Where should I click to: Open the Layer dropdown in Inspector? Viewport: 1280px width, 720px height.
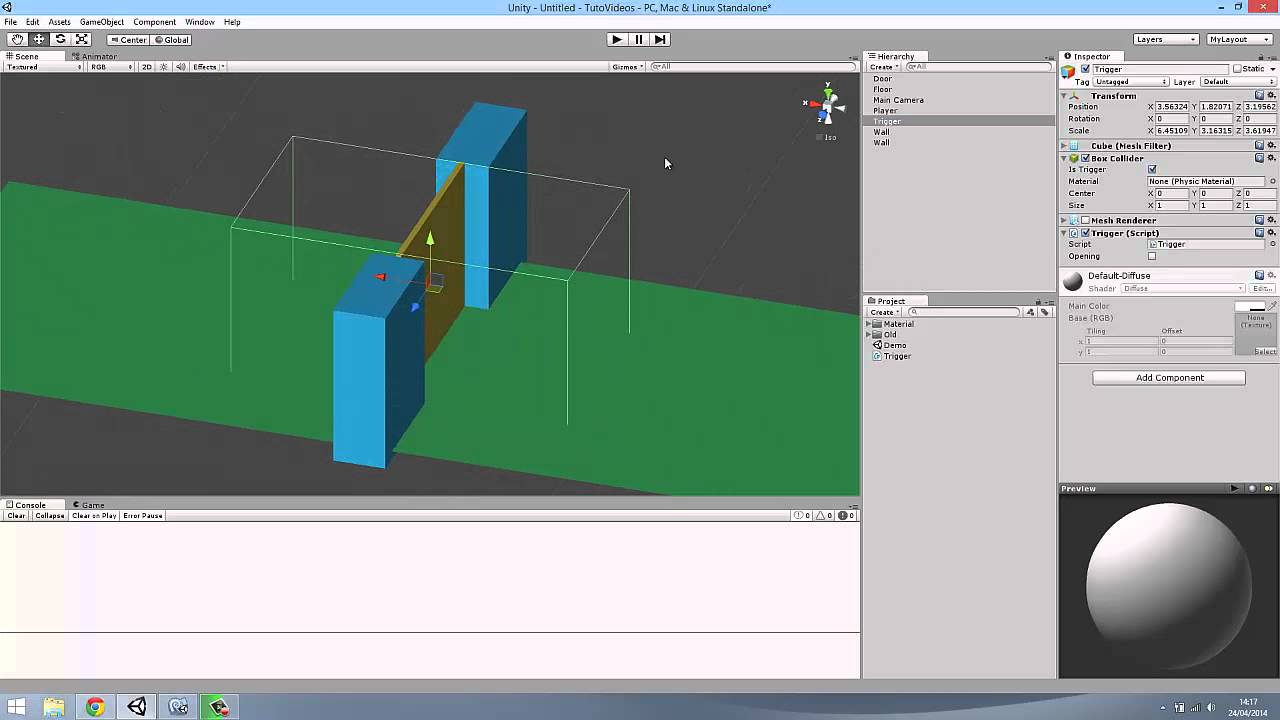pos(1236,82)
